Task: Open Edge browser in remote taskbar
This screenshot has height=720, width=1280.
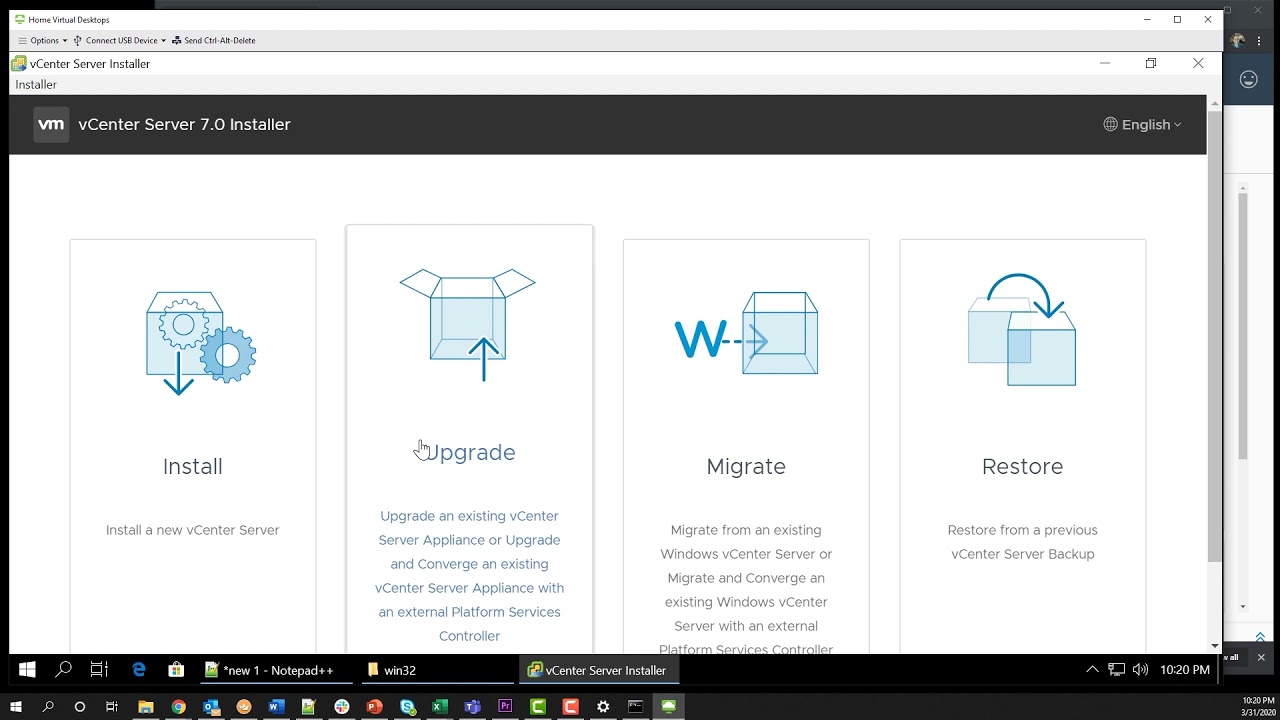Action: [x=139, y=670]
